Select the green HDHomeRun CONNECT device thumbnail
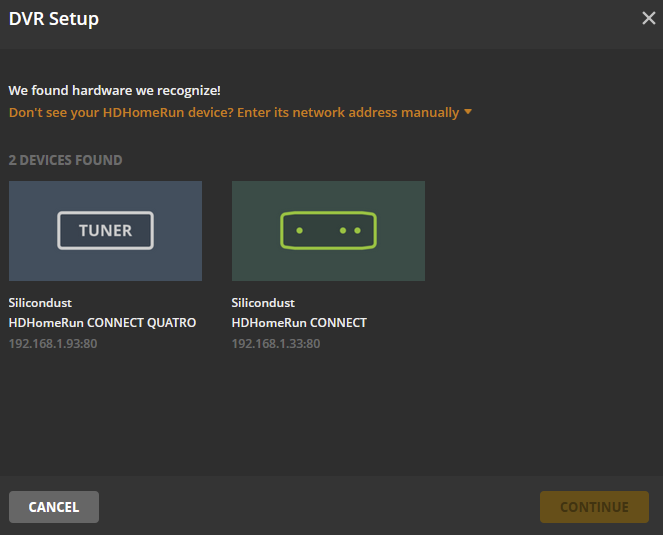This screenshot has width=663, height=535. coord(328,262)
